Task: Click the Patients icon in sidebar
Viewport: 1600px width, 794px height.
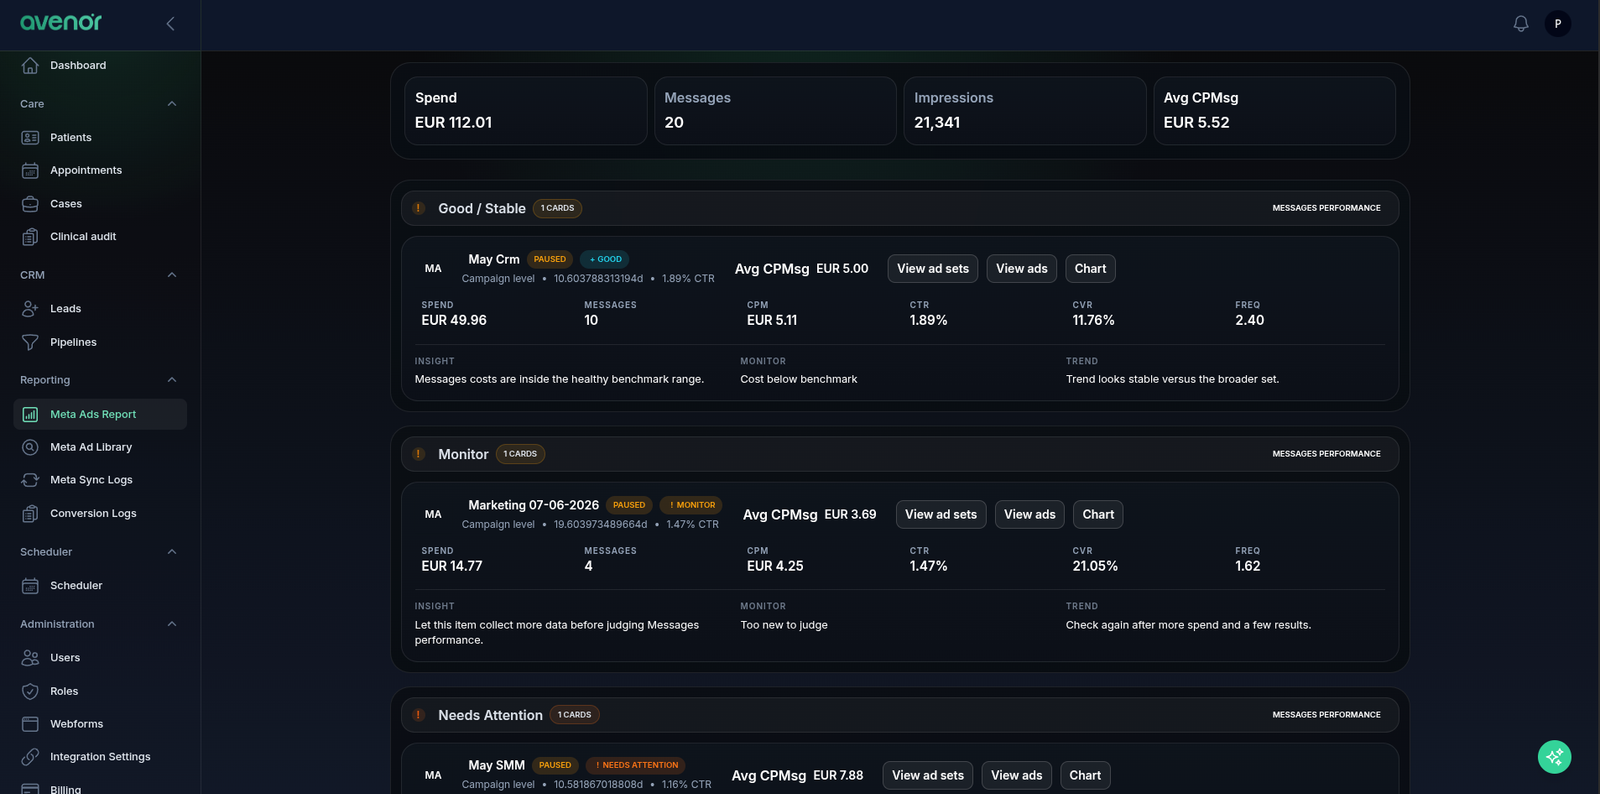Action: [x=30, y=137]
